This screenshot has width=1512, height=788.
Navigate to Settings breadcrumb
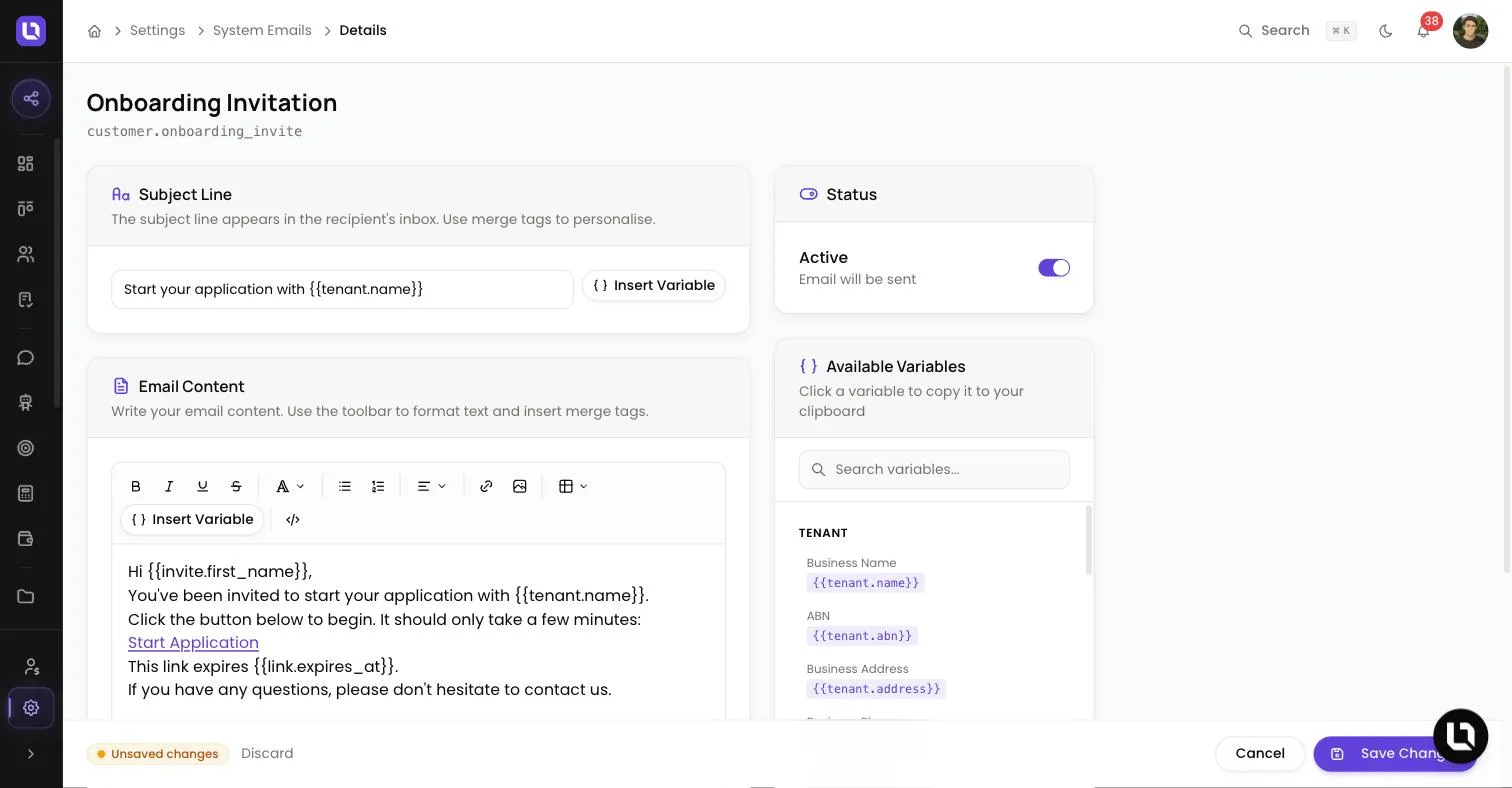(x=157, y=31)
